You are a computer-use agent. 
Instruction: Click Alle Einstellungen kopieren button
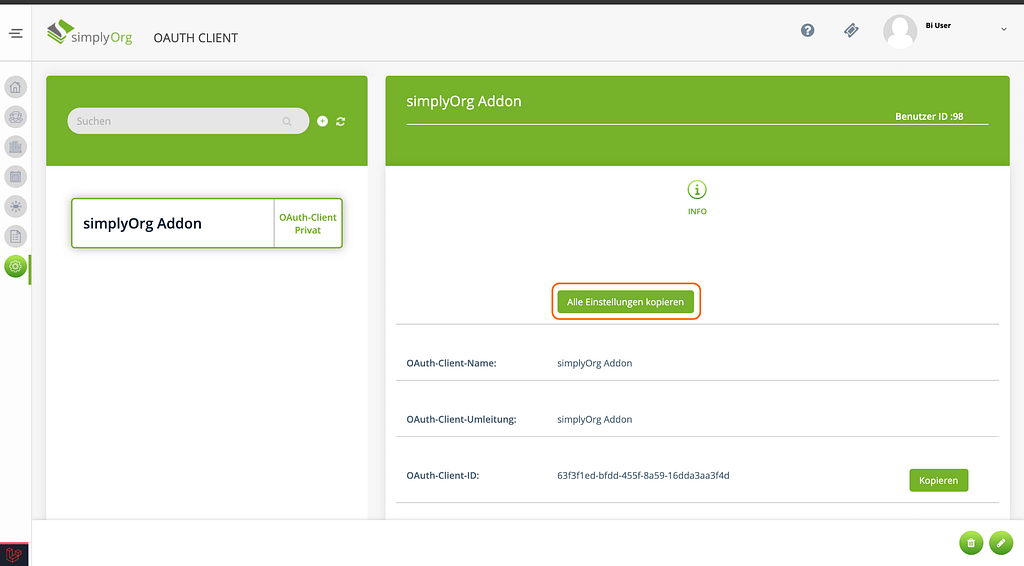[626, 302]
